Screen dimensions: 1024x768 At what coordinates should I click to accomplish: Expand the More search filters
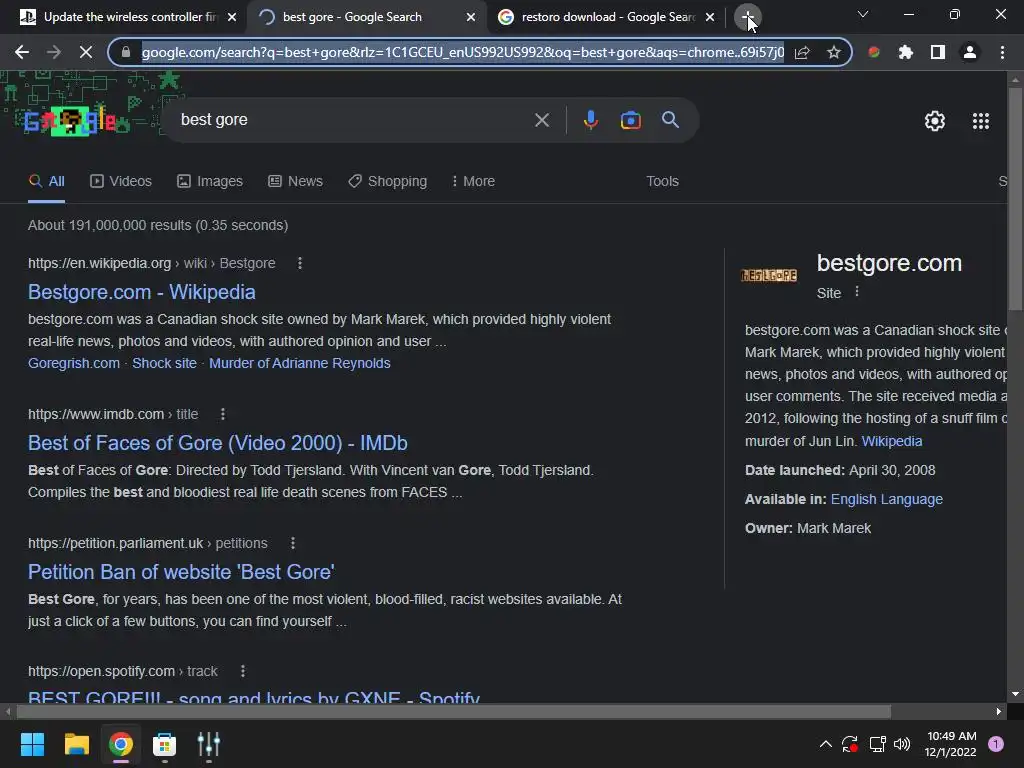(x=473, y=181)
